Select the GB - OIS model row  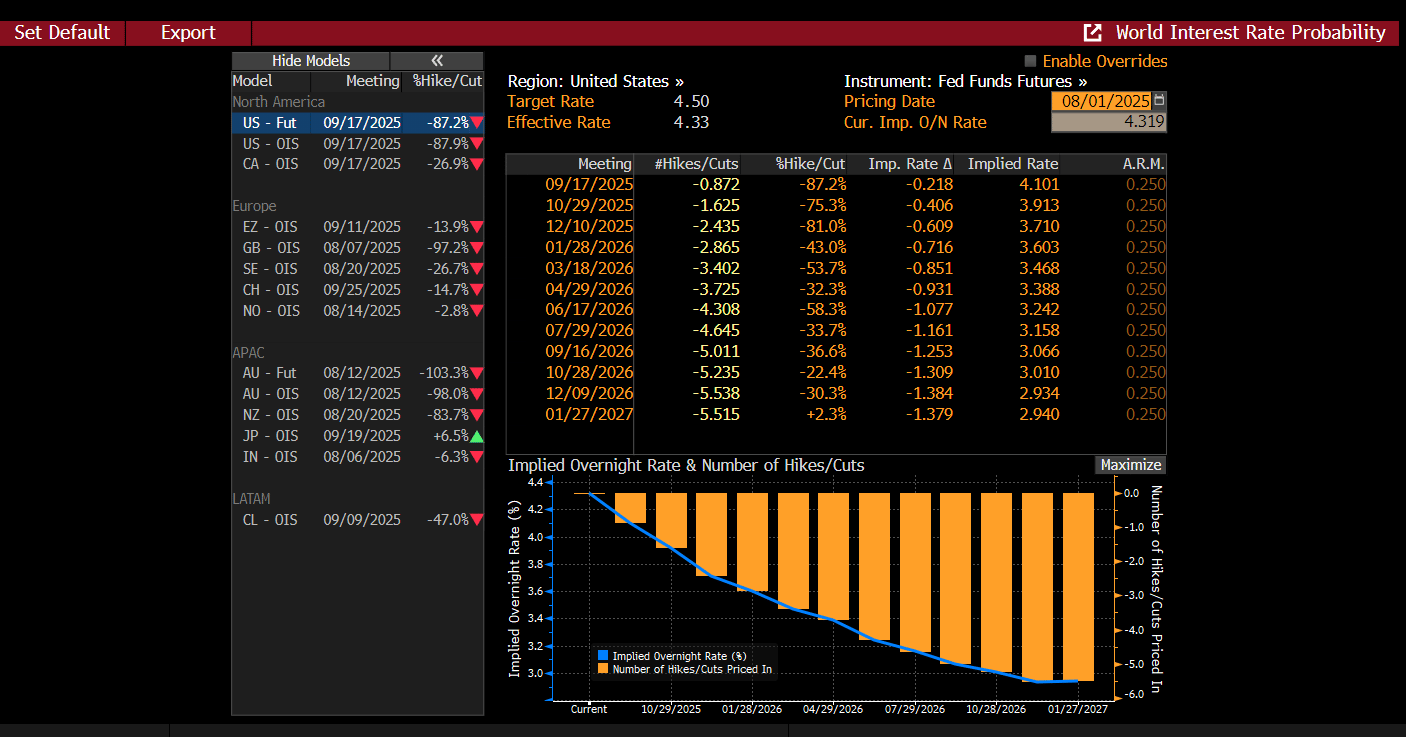tap(357, 248)
